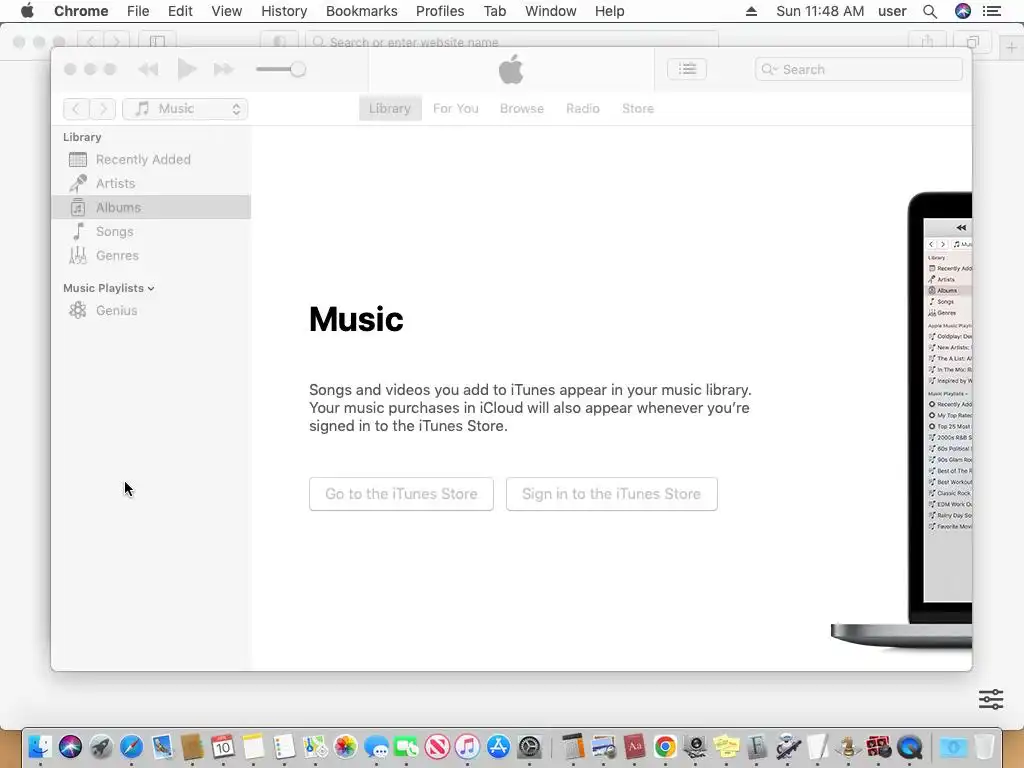The image size is (1024, 768).
Task: Switch to the Radio tab
Action: [x=583, y=108]
